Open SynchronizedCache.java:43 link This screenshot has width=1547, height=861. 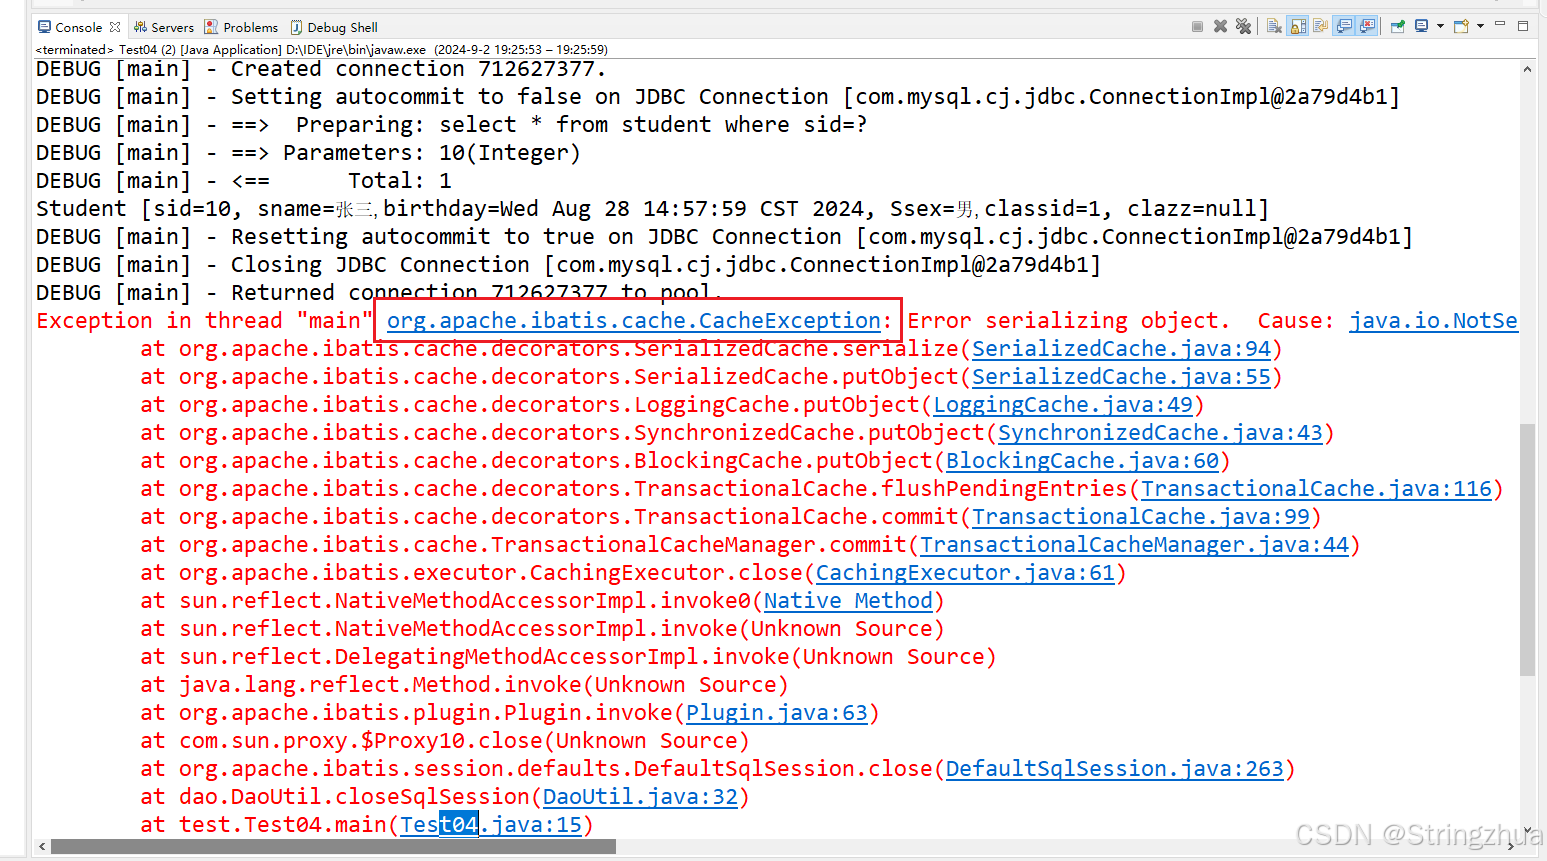[x=1160, y=433]
